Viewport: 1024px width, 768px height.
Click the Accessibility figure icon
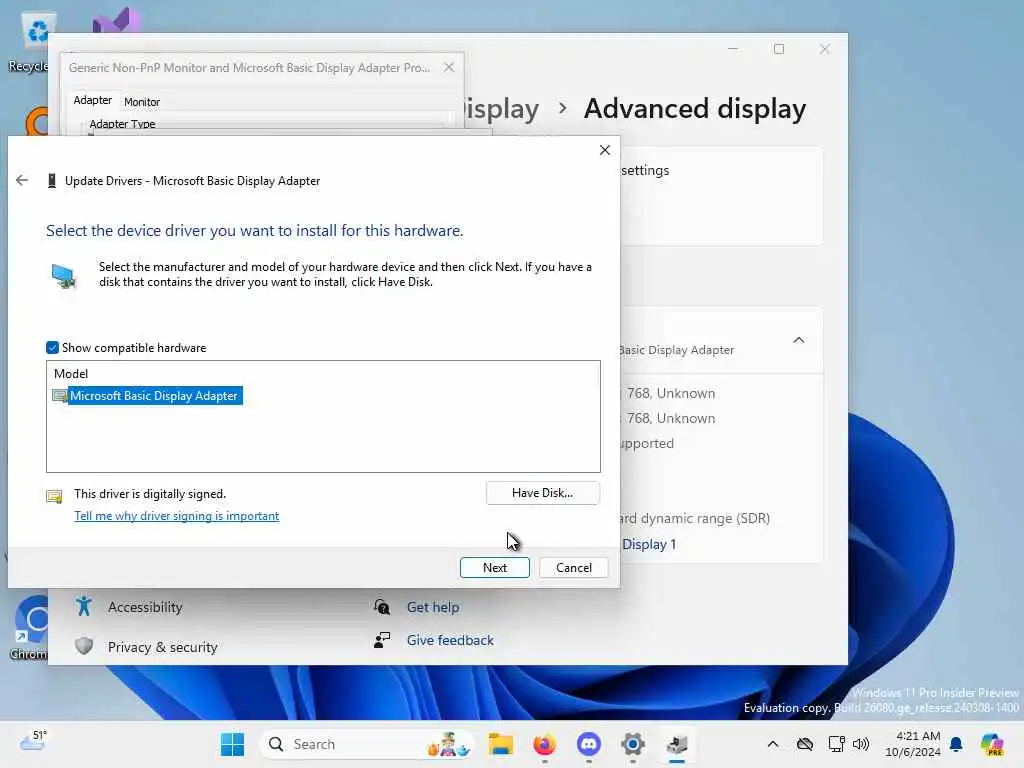pos(84,607)
